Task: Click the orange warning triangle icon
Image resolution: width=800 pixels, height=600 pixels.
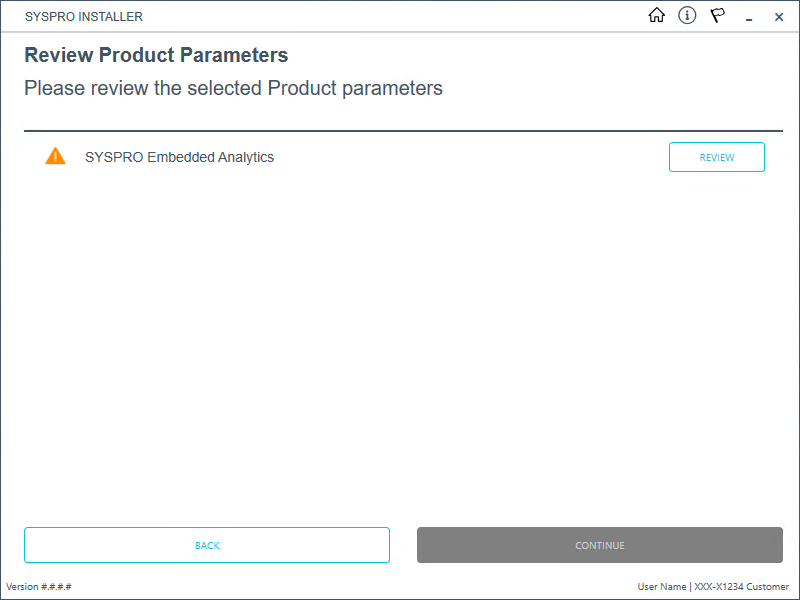Action: coord(55,156)
